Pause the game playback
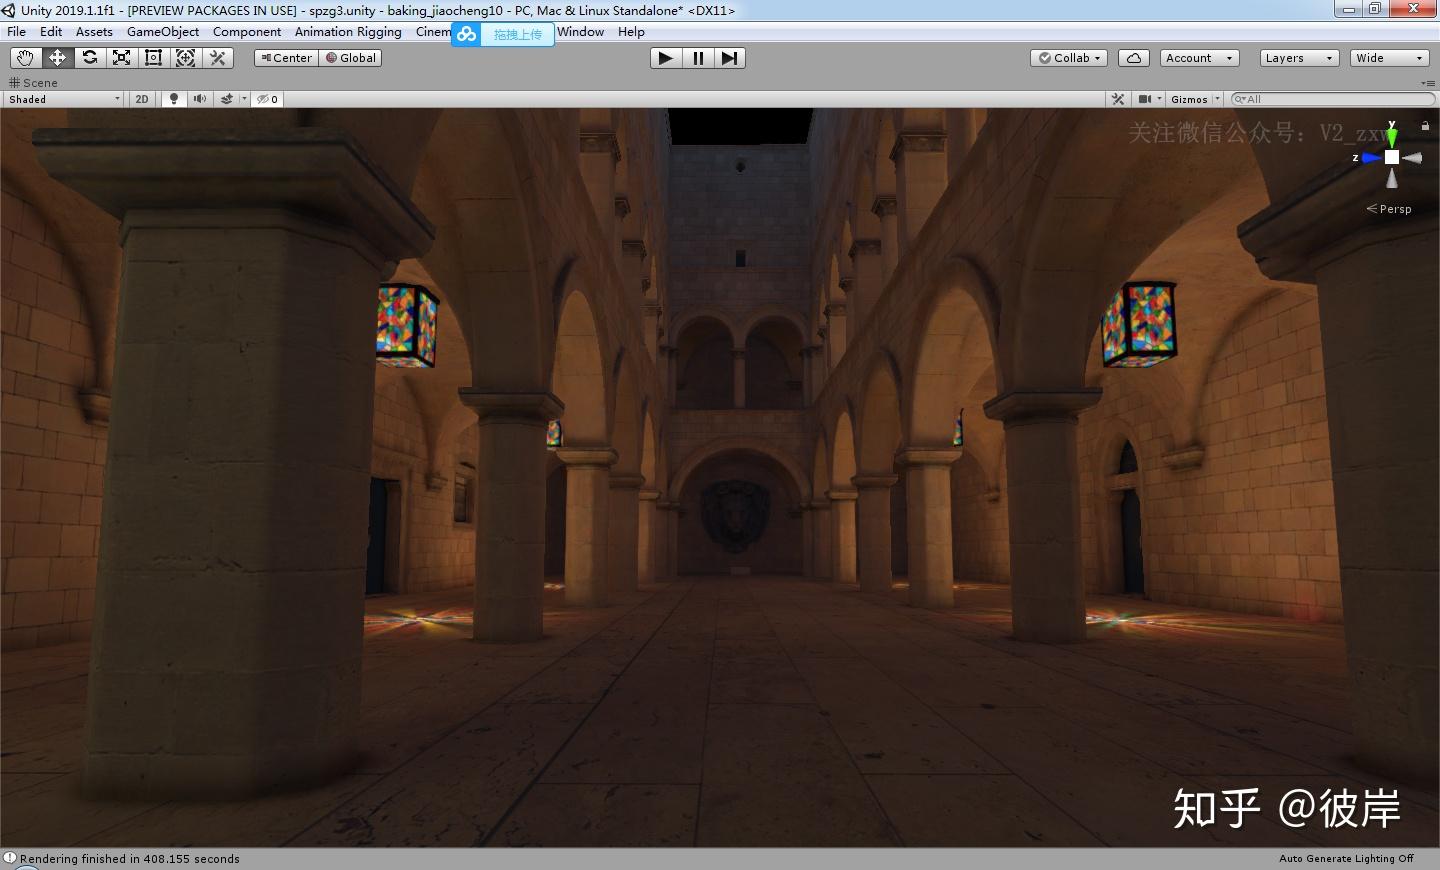 click(698, 58)
